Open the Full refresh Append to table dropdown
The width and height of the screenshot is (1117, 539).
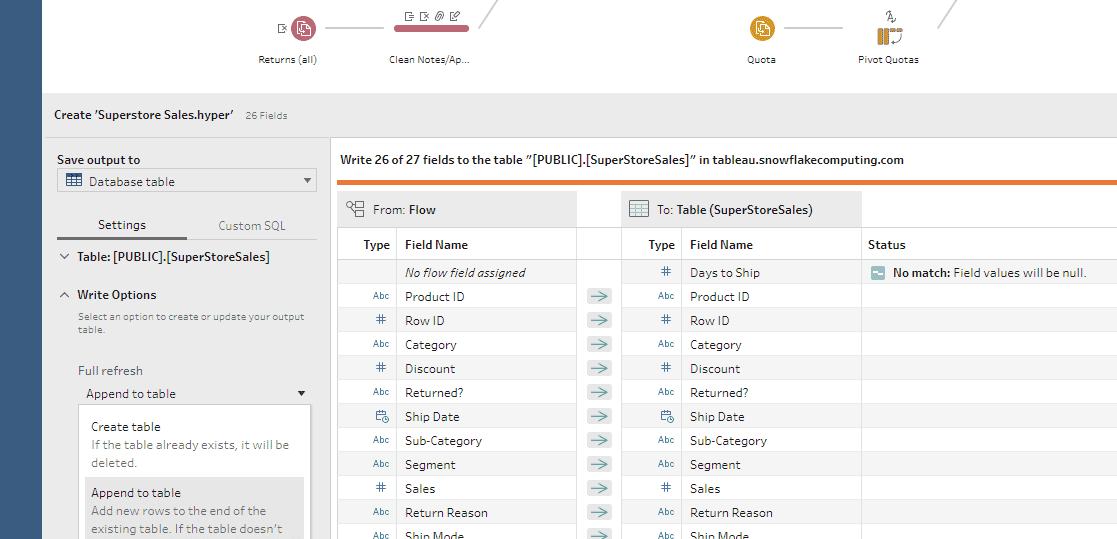[x=195, y=394]
